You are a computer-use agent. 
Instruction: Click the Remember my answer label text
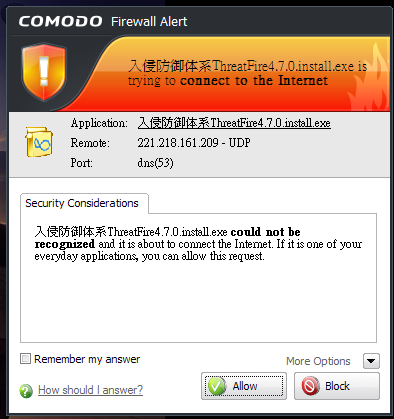(87, 359)
